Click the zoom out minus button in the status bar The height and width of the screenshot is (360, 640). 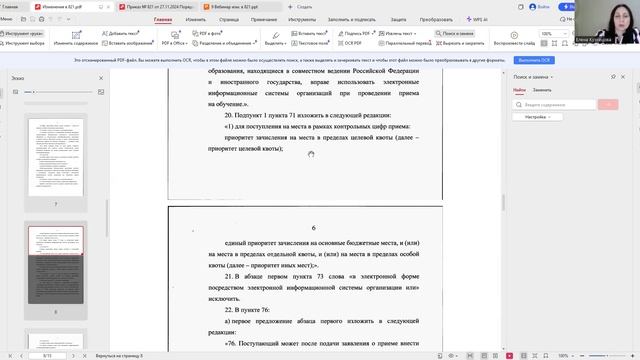582,356
